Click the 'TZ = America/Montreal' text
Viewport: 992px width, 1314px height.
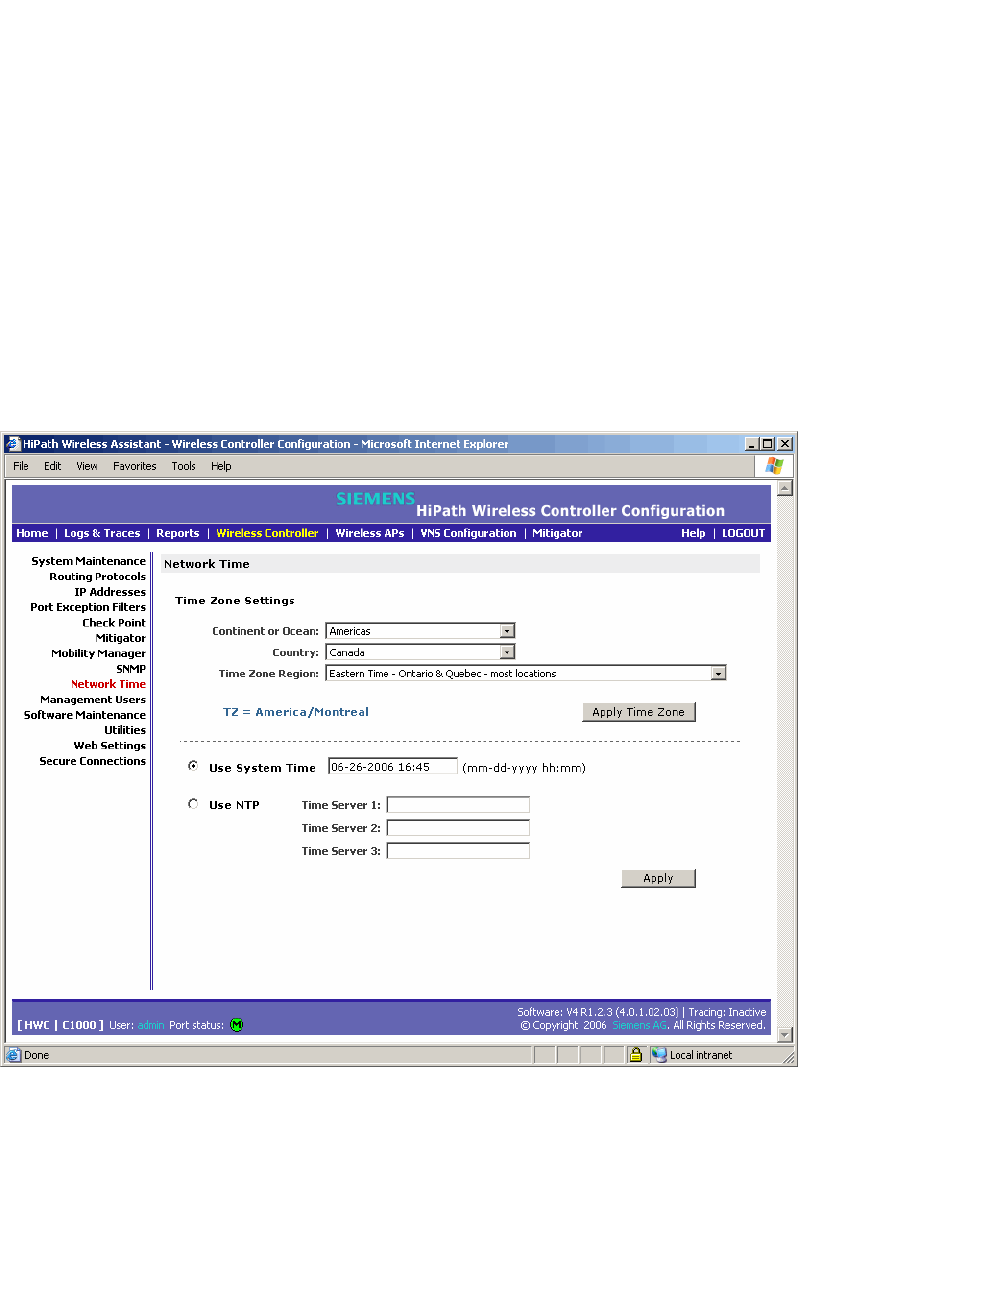tap(296, 712)
